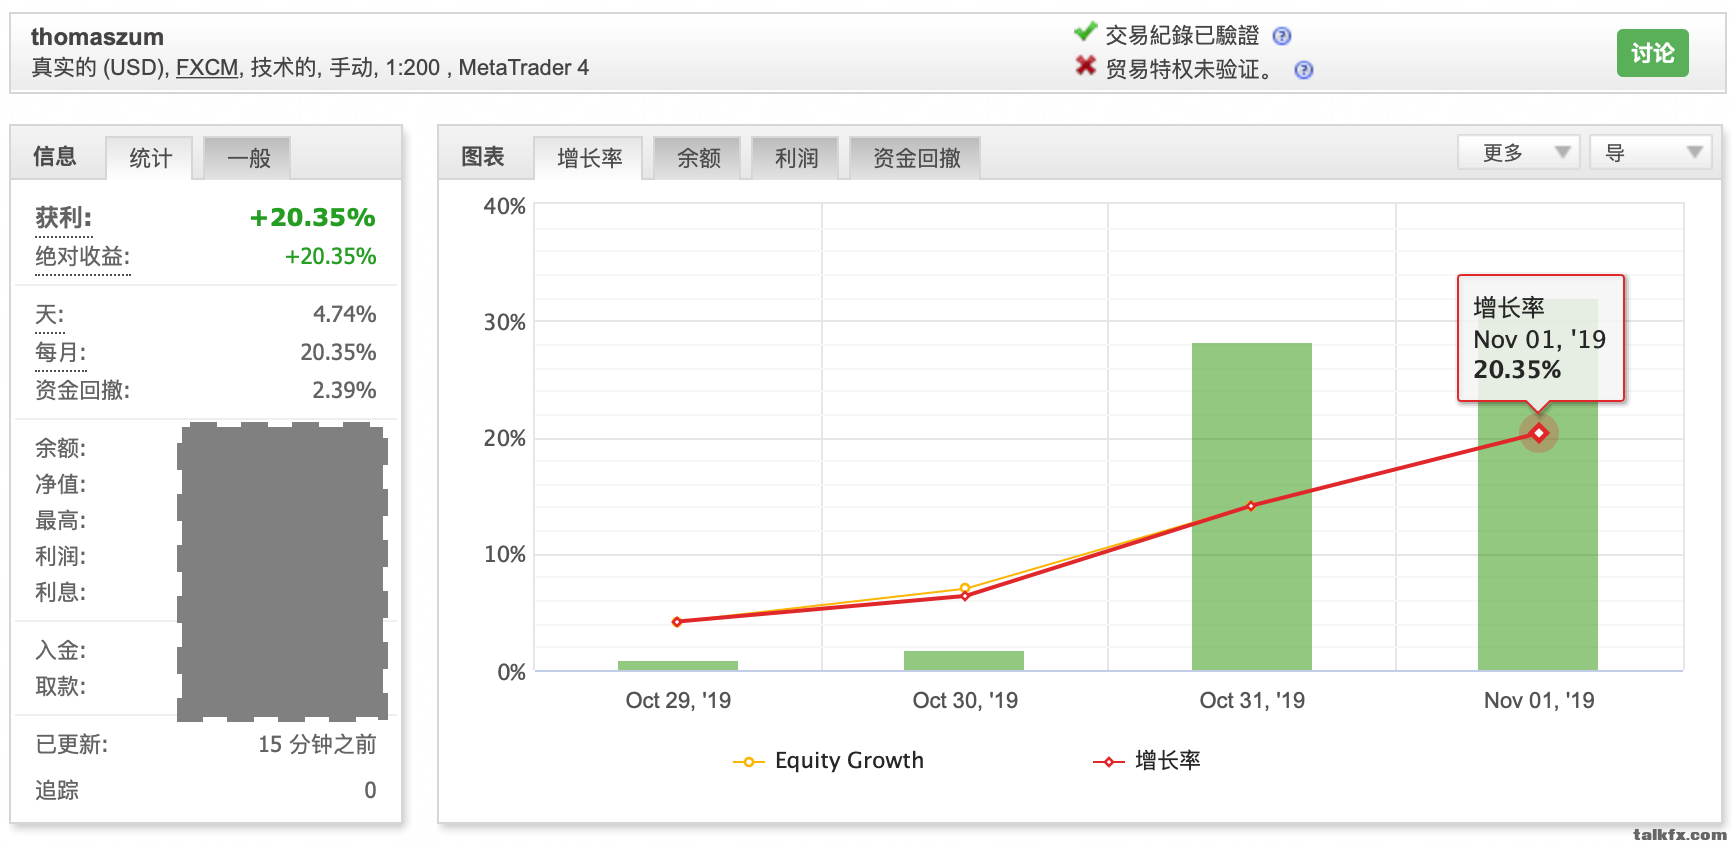Expand the 导 export dropdown
Screen dimensions: 1732x846
point(1651,153)
